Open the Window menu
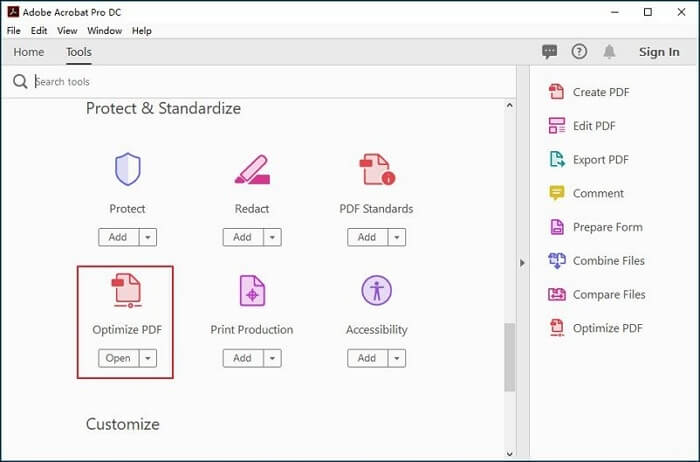 104,31
